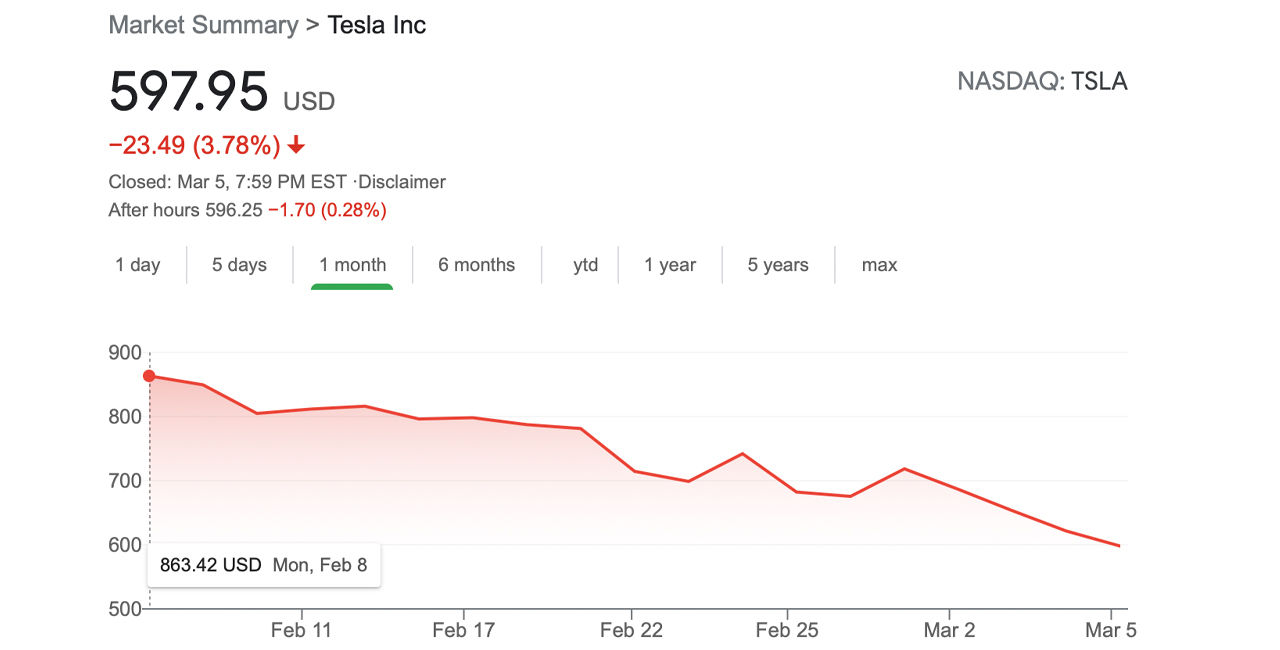Show the ytd price range

click(x=585, y=265)
